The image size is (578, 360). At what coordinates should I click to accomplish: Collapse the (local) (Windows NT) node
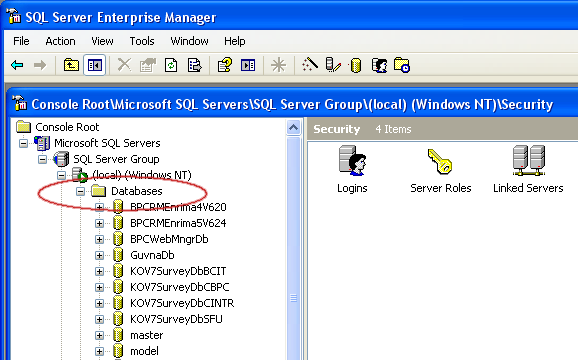62,175
